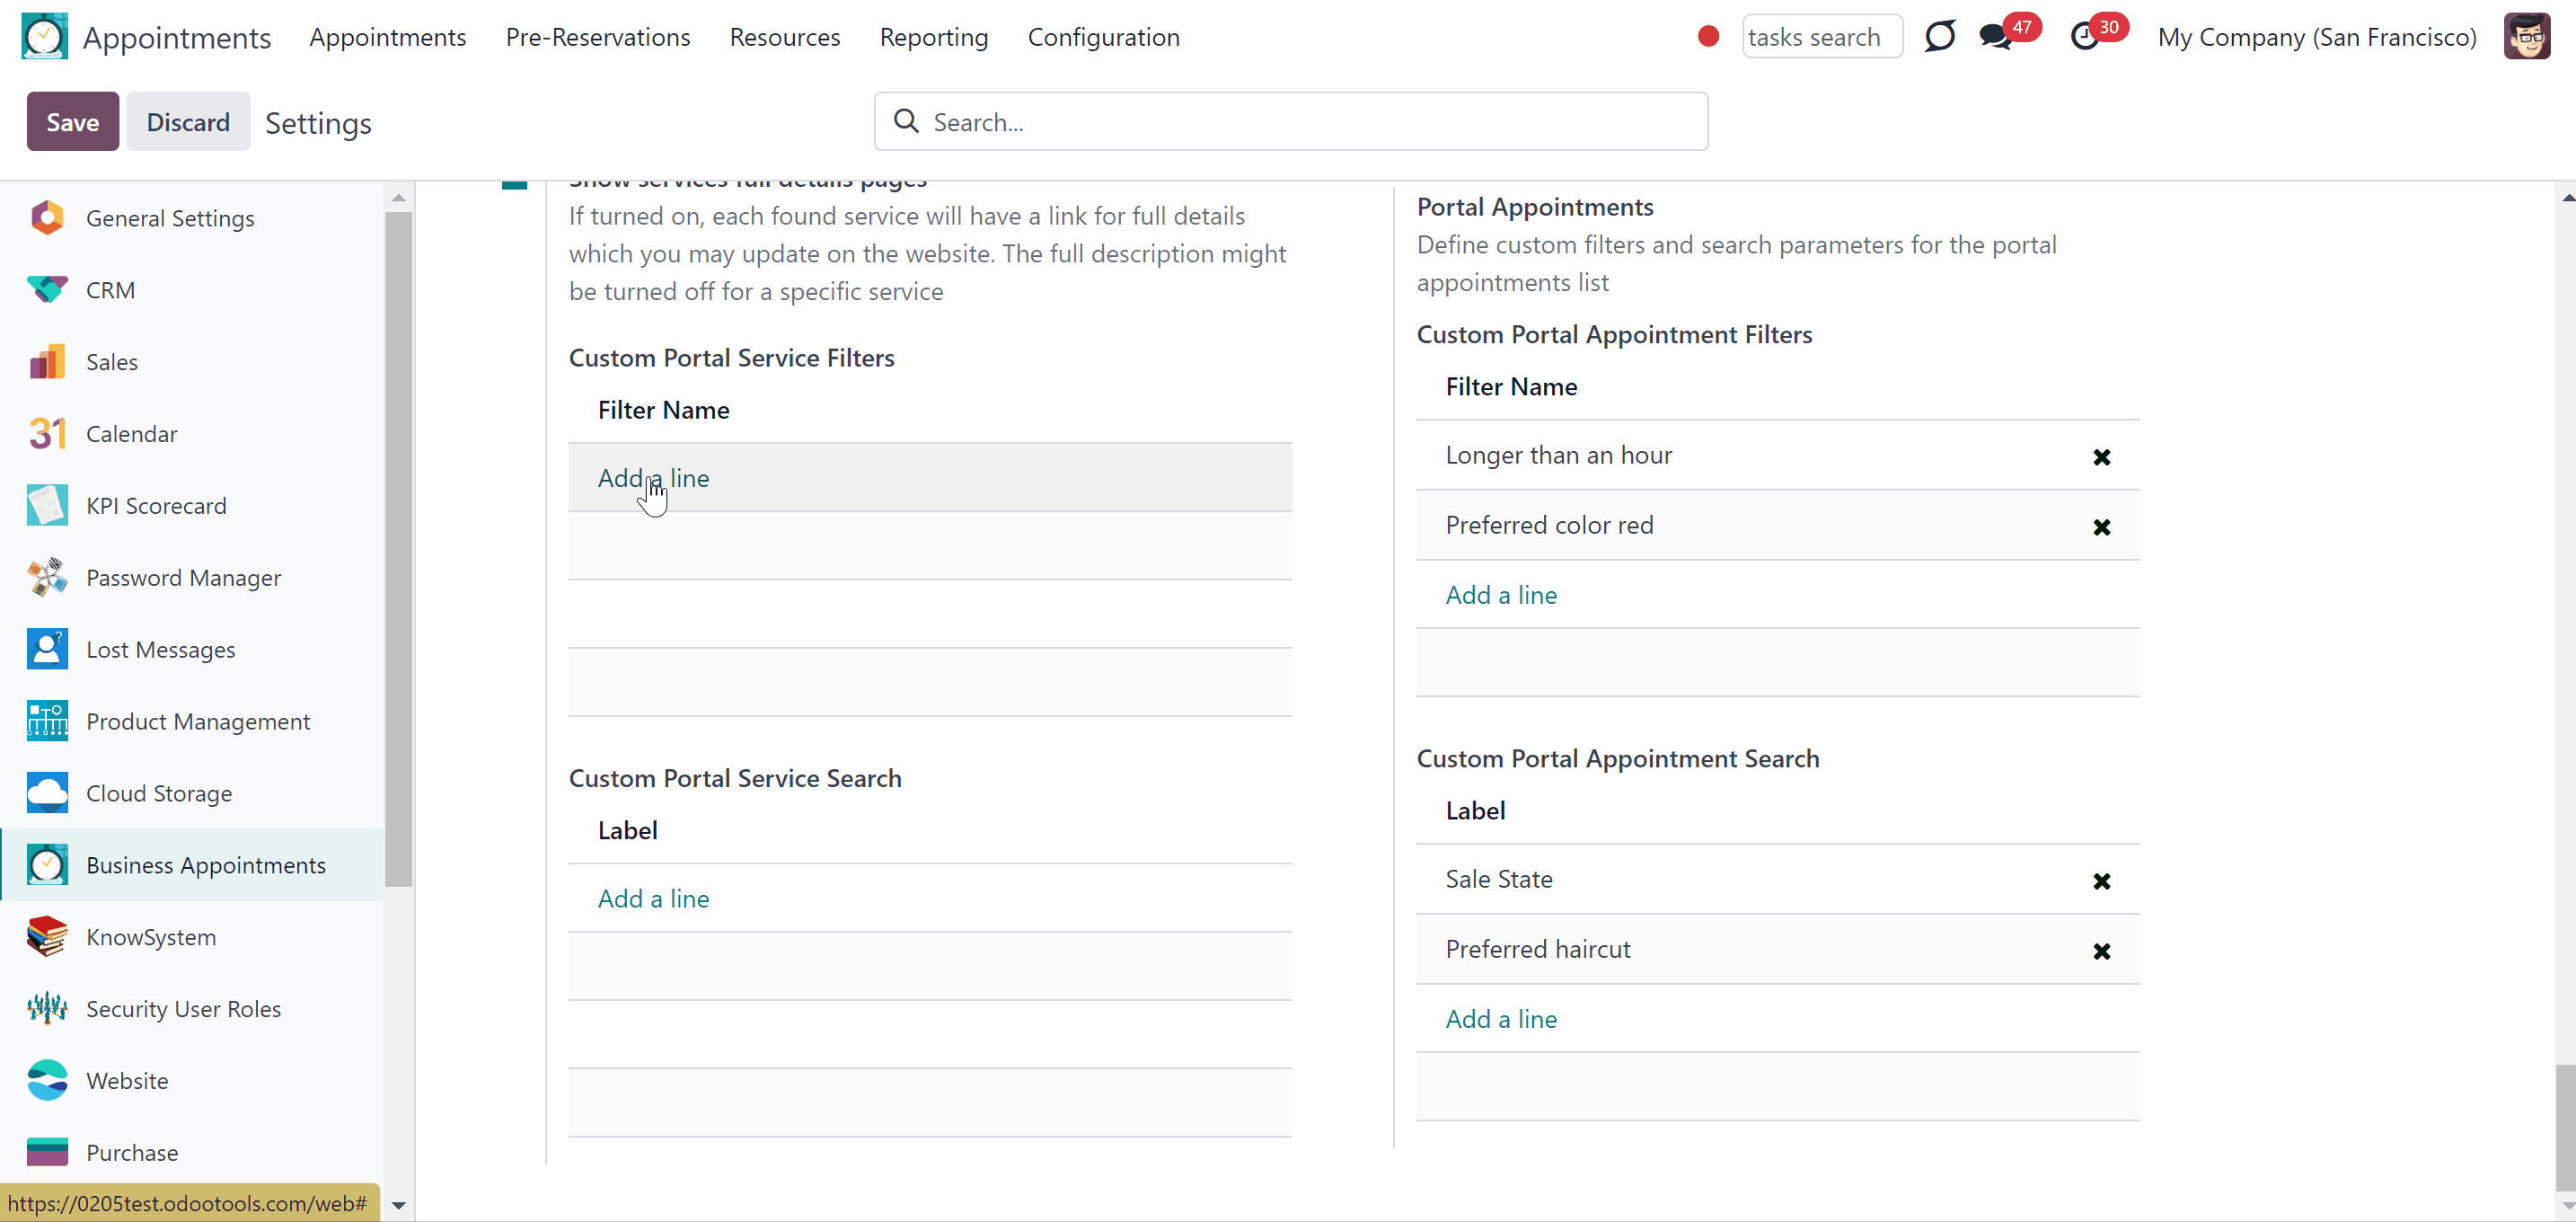Discard the settings changes
Viewport: 2576px width, 1222px height.
188,122
